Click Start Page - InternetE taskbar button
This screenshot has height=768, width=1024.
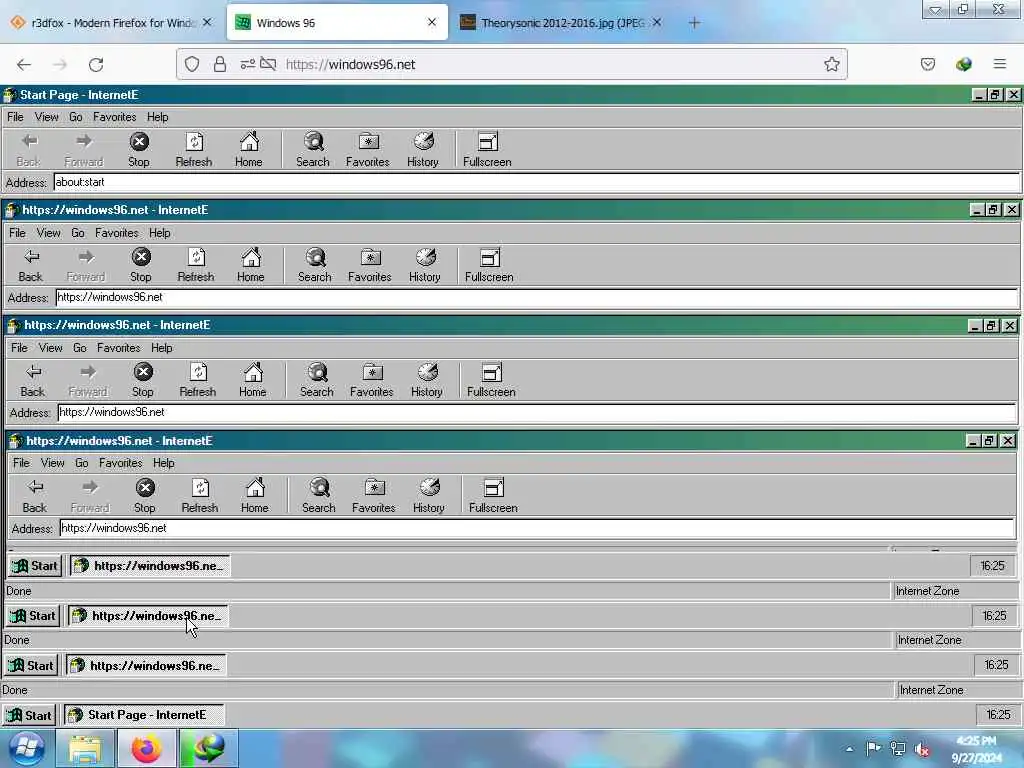click(x=144, y=715)
